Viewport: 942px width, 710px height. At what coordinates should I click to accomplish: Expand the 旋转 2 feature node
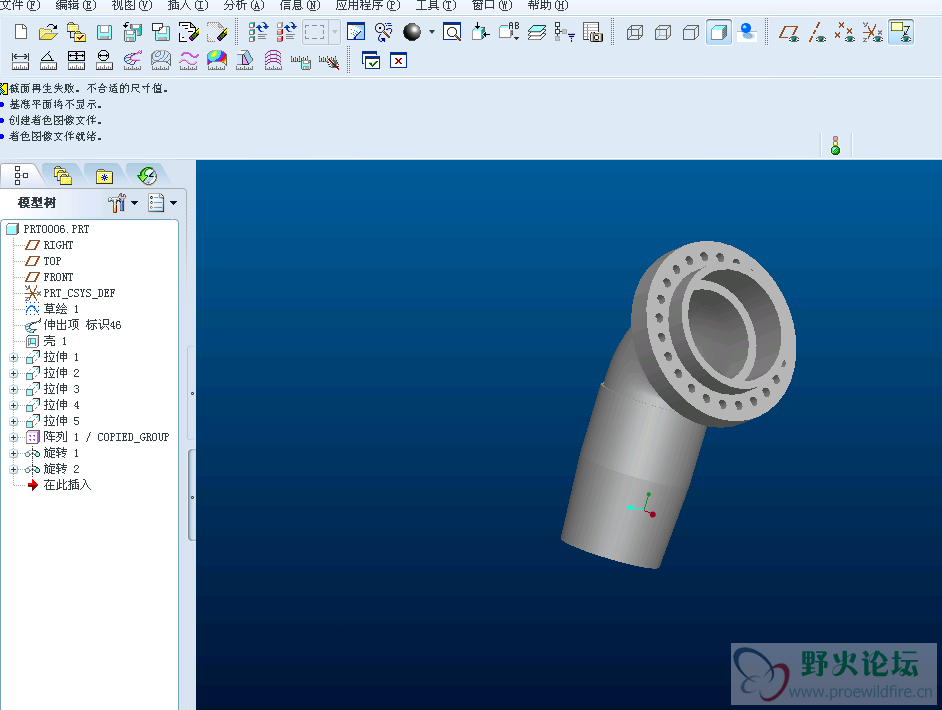(x=14, y=469)
